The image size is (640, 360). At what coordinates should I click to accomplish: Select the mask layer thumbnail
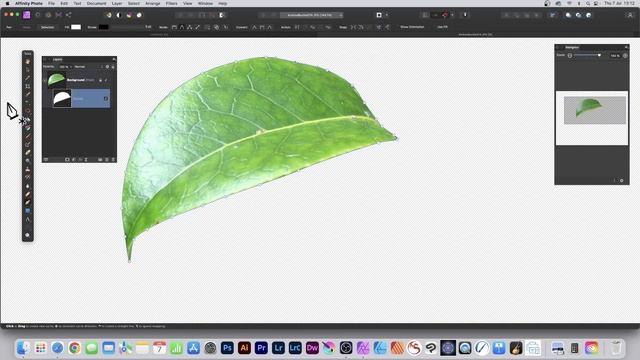62,98
